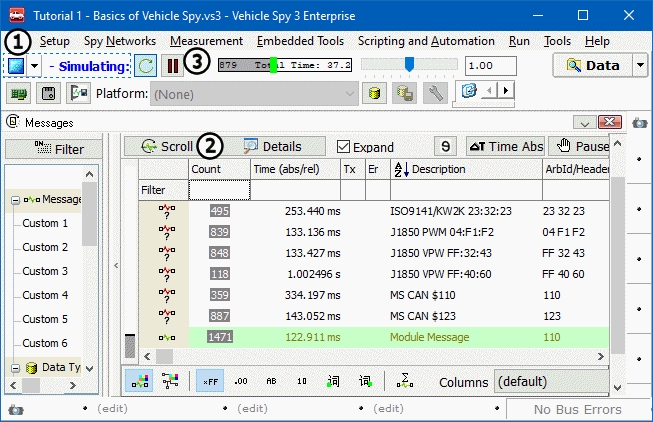Toggle the Expand checkbox

pyautogui.click(x=344, y=147)
